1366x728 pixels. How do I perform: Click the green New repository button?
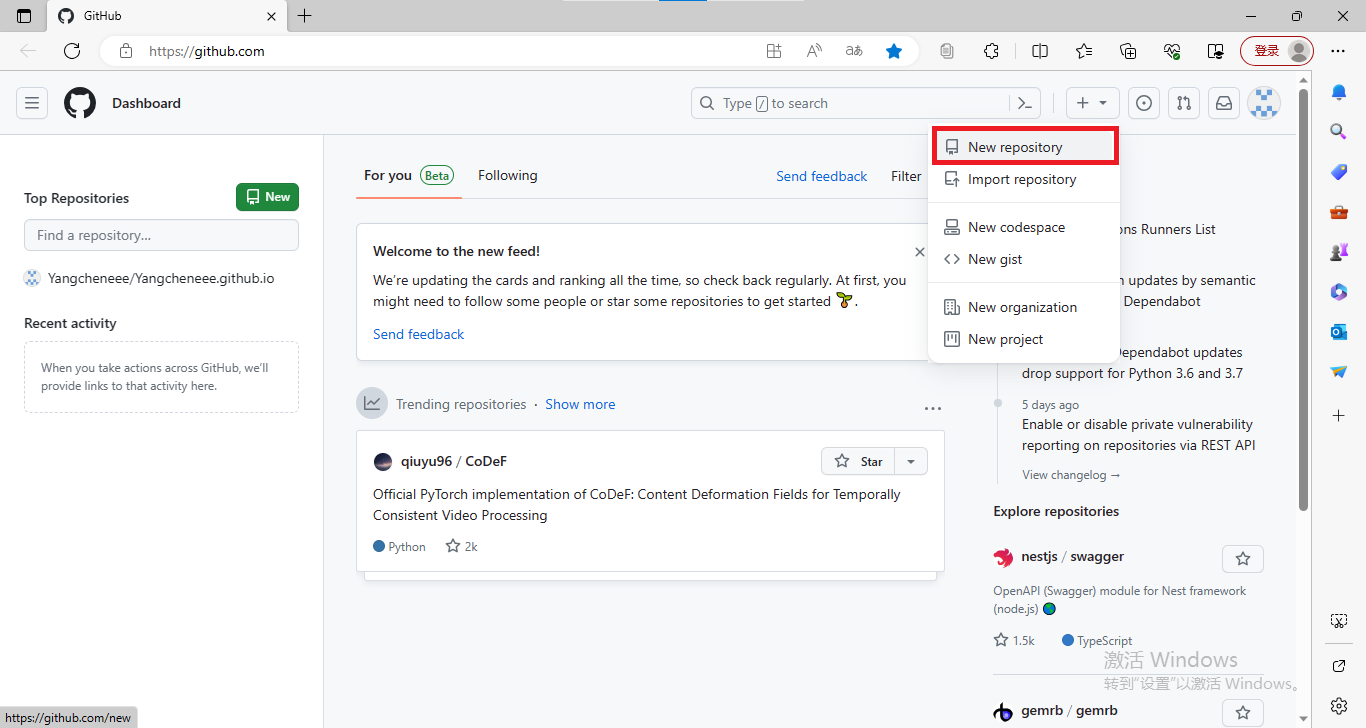click(267, 197)
